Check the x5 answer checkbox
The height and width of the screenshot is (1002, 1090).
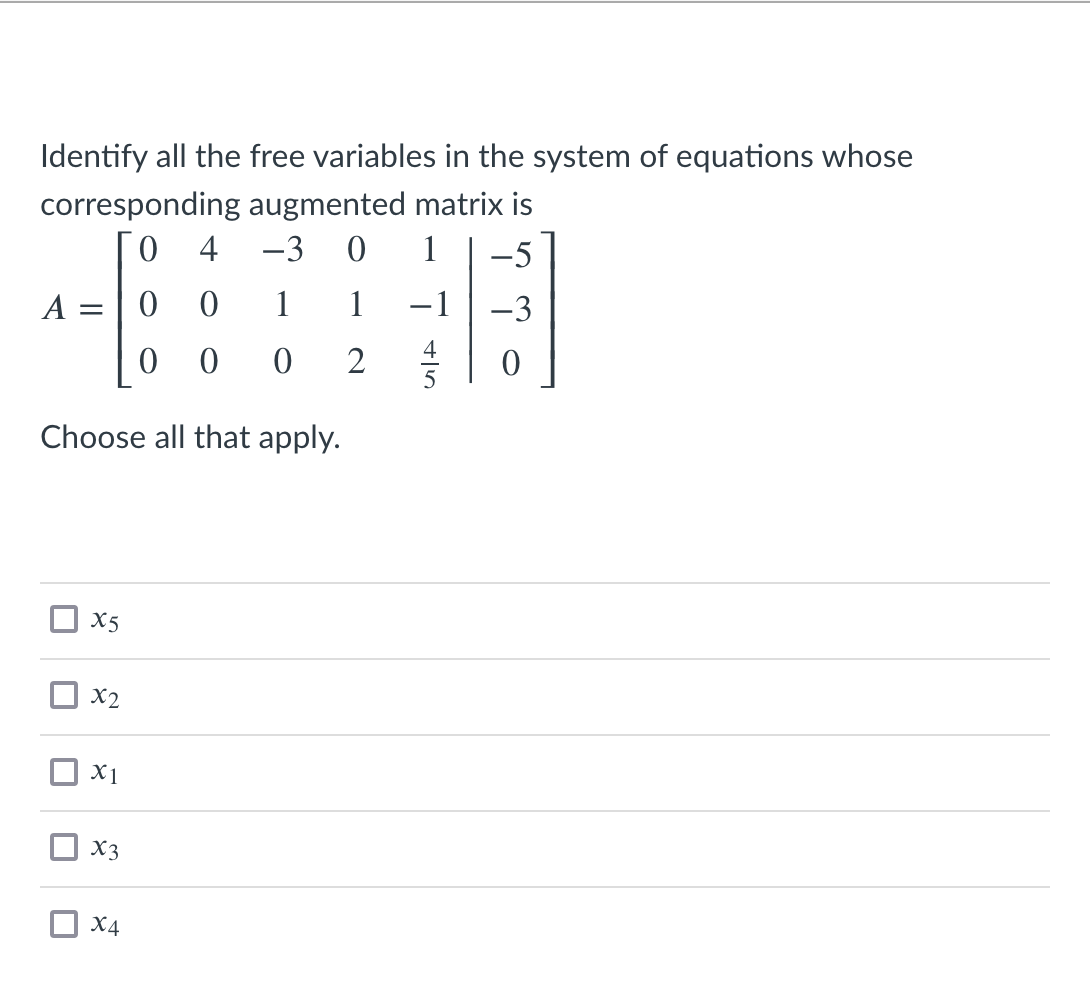click(x=63, y=618)
